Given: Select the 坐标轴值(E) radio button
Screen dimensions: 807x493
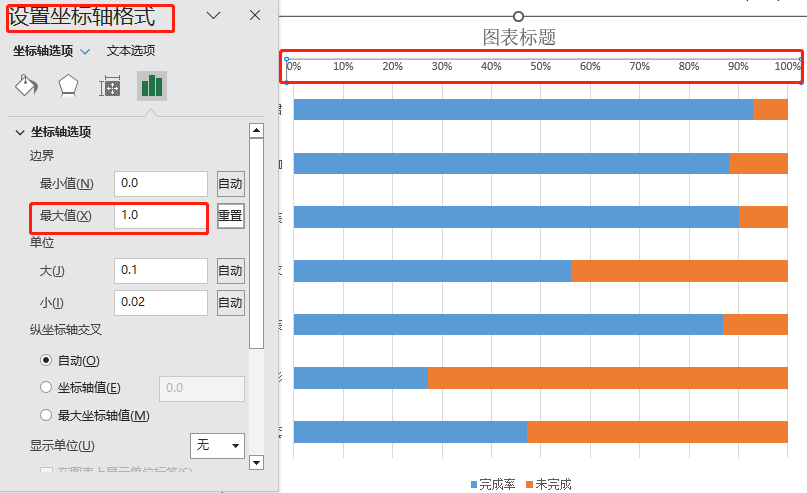Looking at the screenshot, I should [46, 387].
